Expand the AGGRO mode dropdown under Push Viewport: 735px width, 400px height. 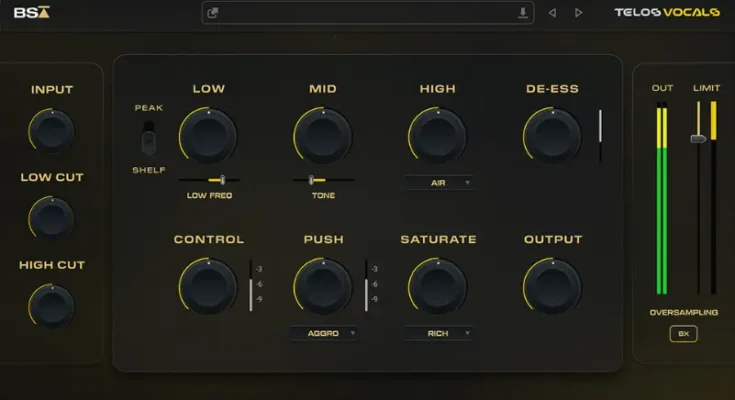[323, 333]
